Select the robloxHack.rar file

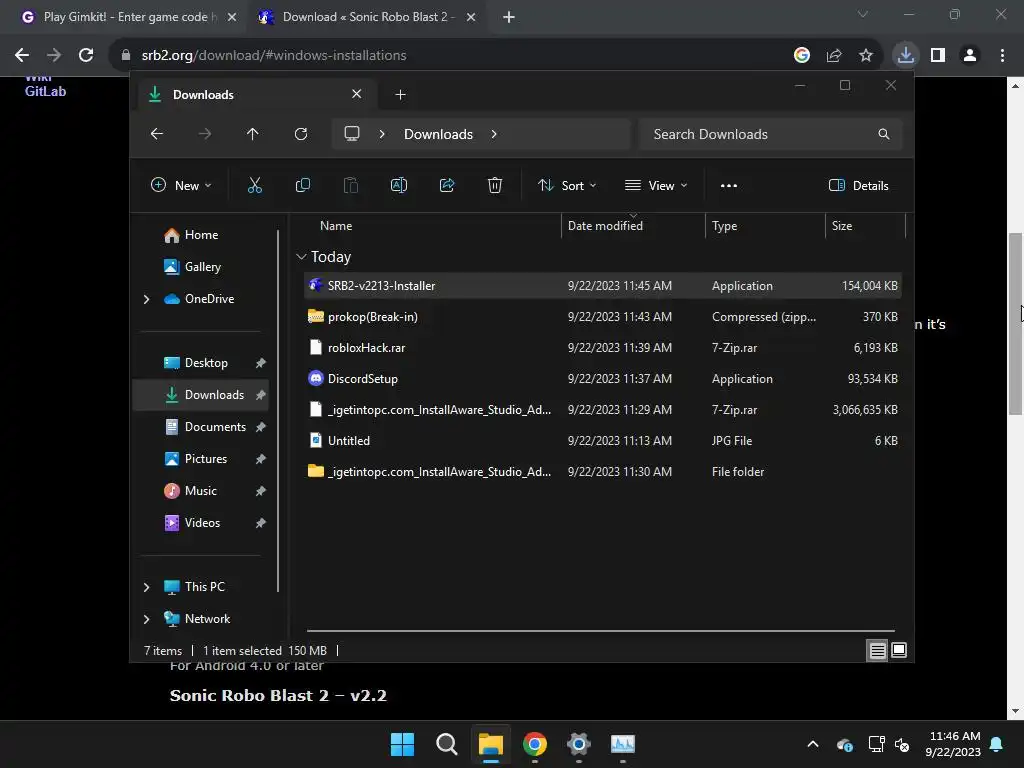[603, 348]
